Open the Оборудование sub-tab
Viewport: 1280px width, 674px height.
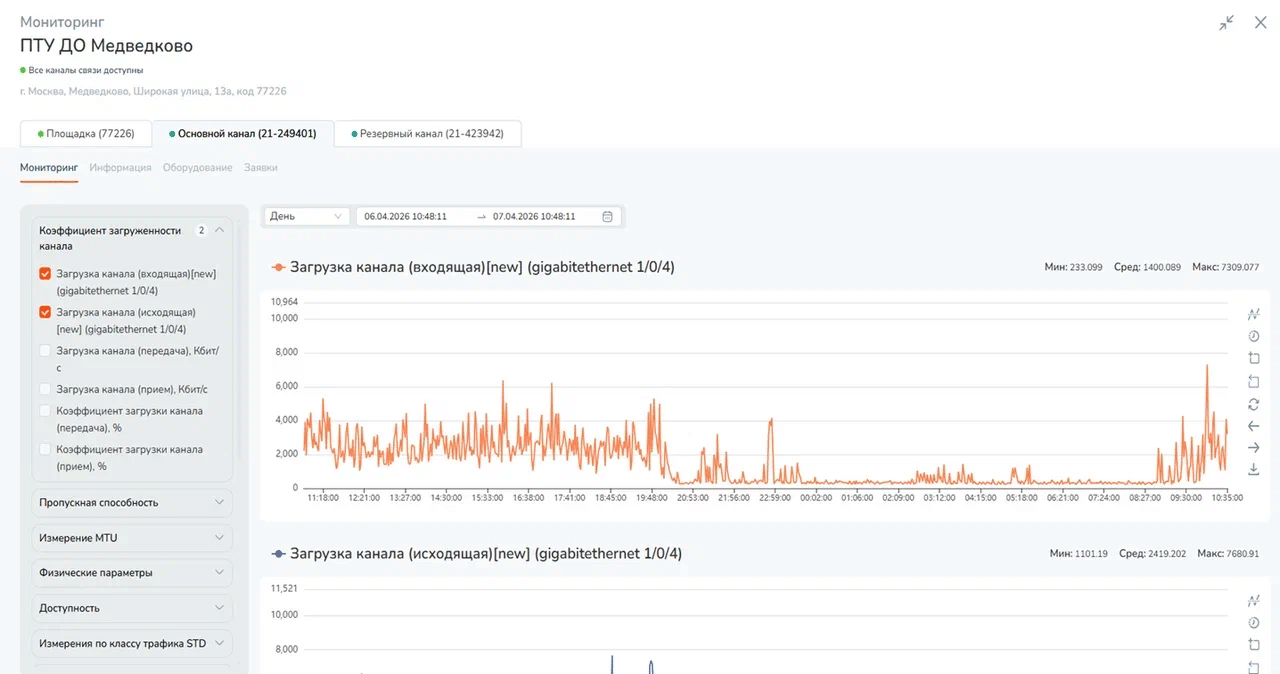(x=198, y=167)
